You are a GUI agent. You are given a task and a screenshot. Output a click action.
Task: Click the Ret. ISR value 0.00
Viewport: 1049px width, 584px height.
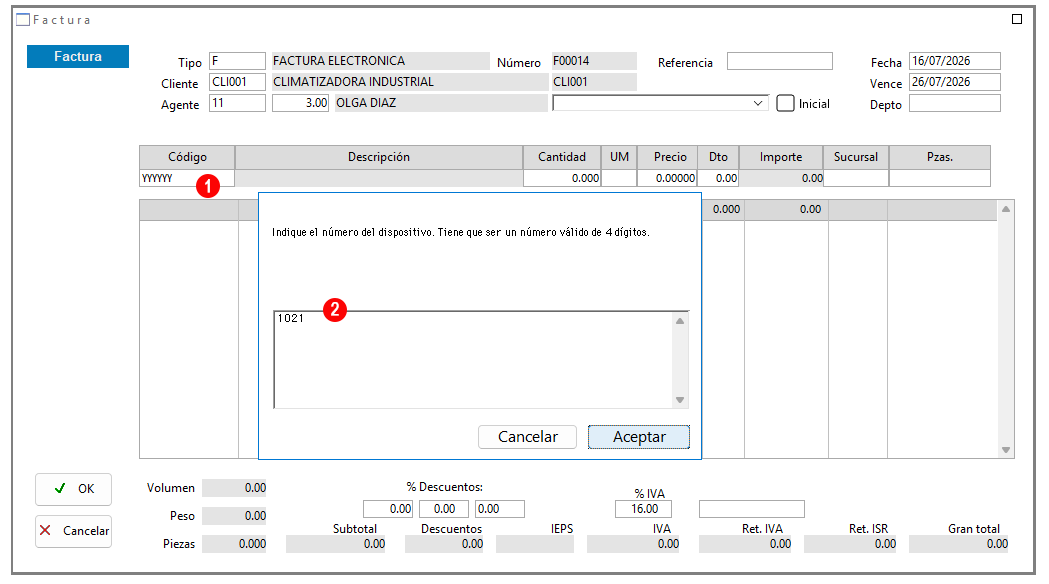(850, 544)
